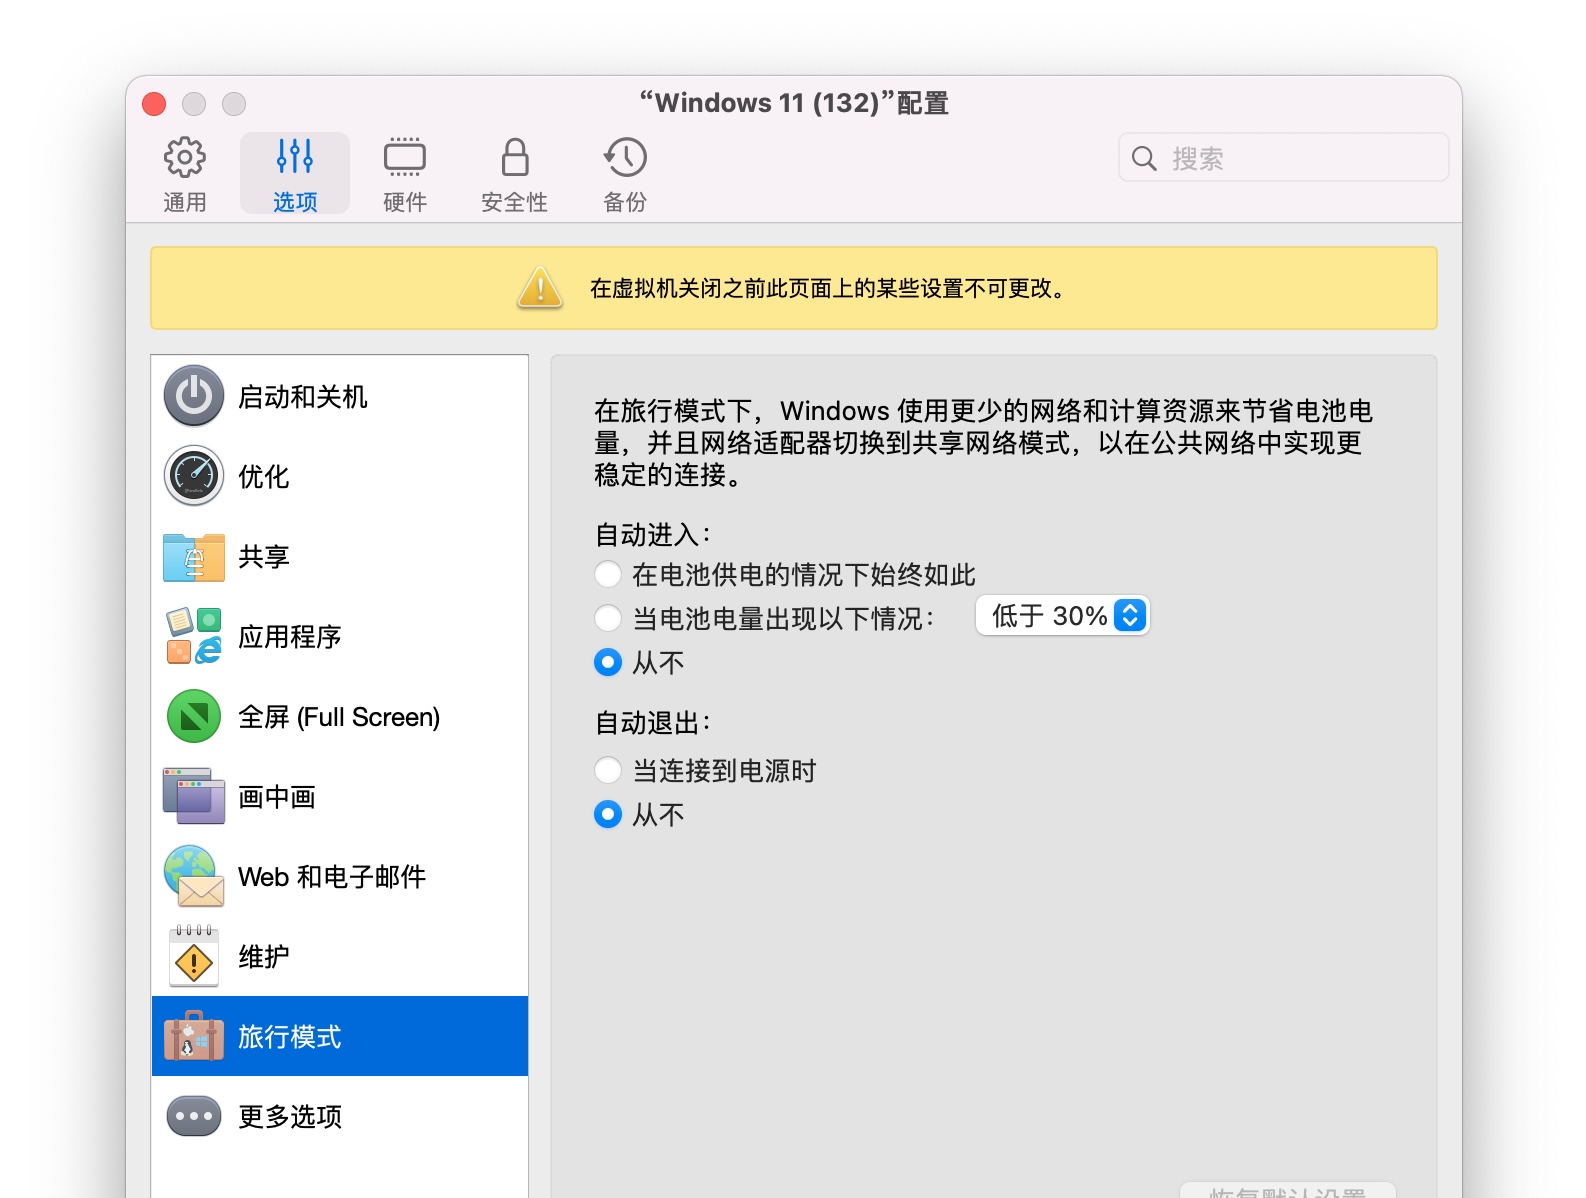Click the 自动进入 label text
The height and width of the screenshot is (1198, 1586).
point(653,535)
